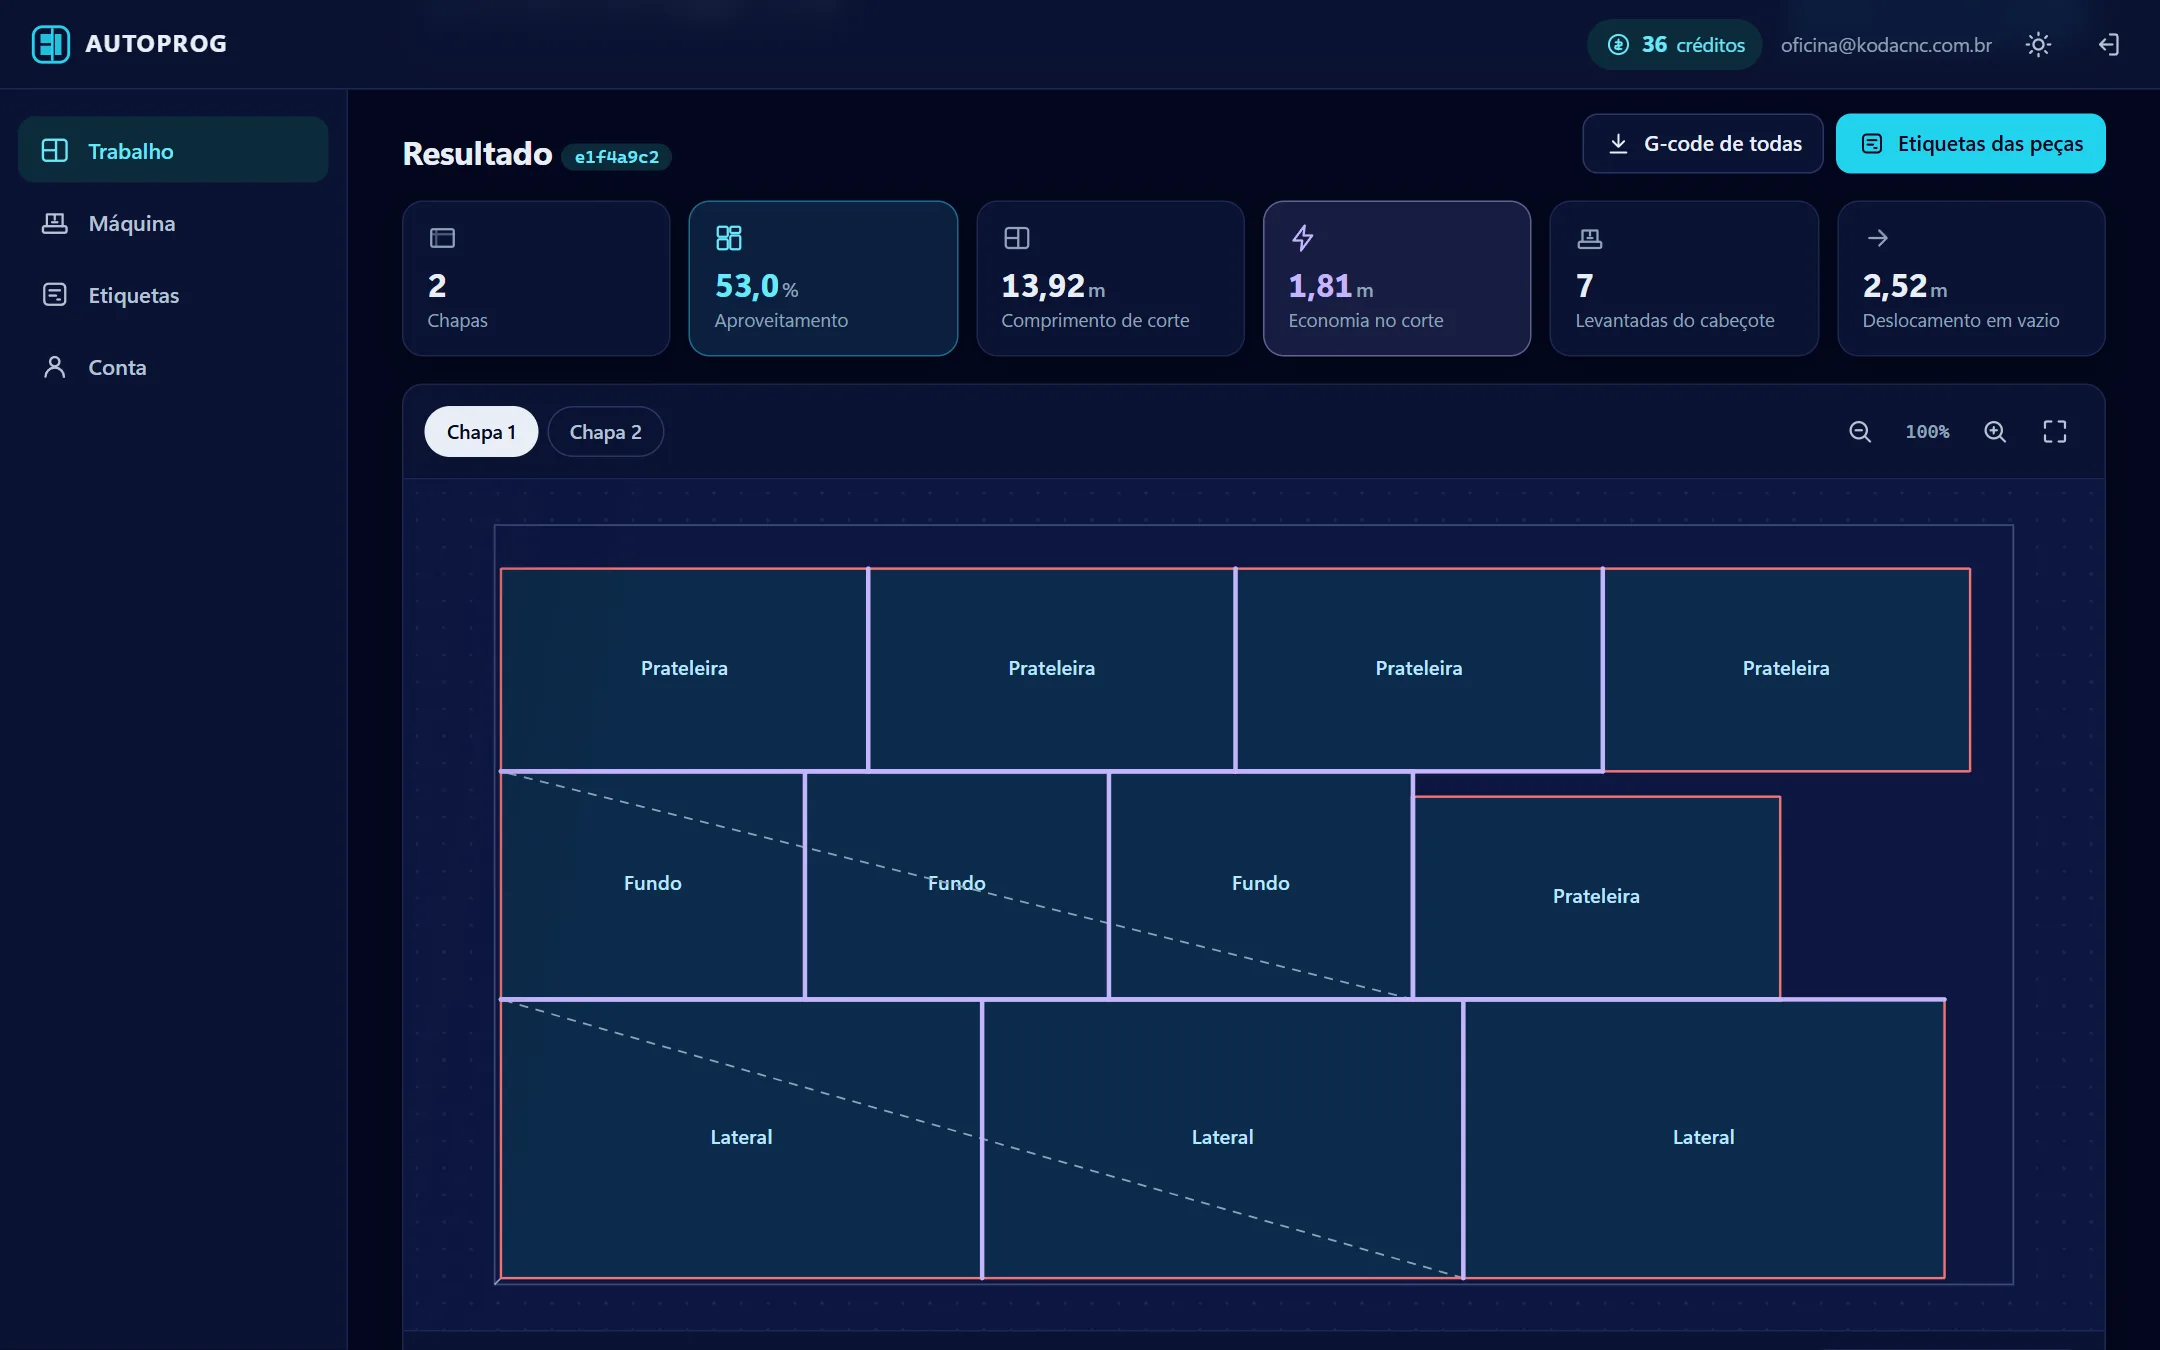The height and width of the screenshot is (1350, 2160).
Task: Open the 36 créditos badge
Action: pyautogui.click(x=1675, y=45)
